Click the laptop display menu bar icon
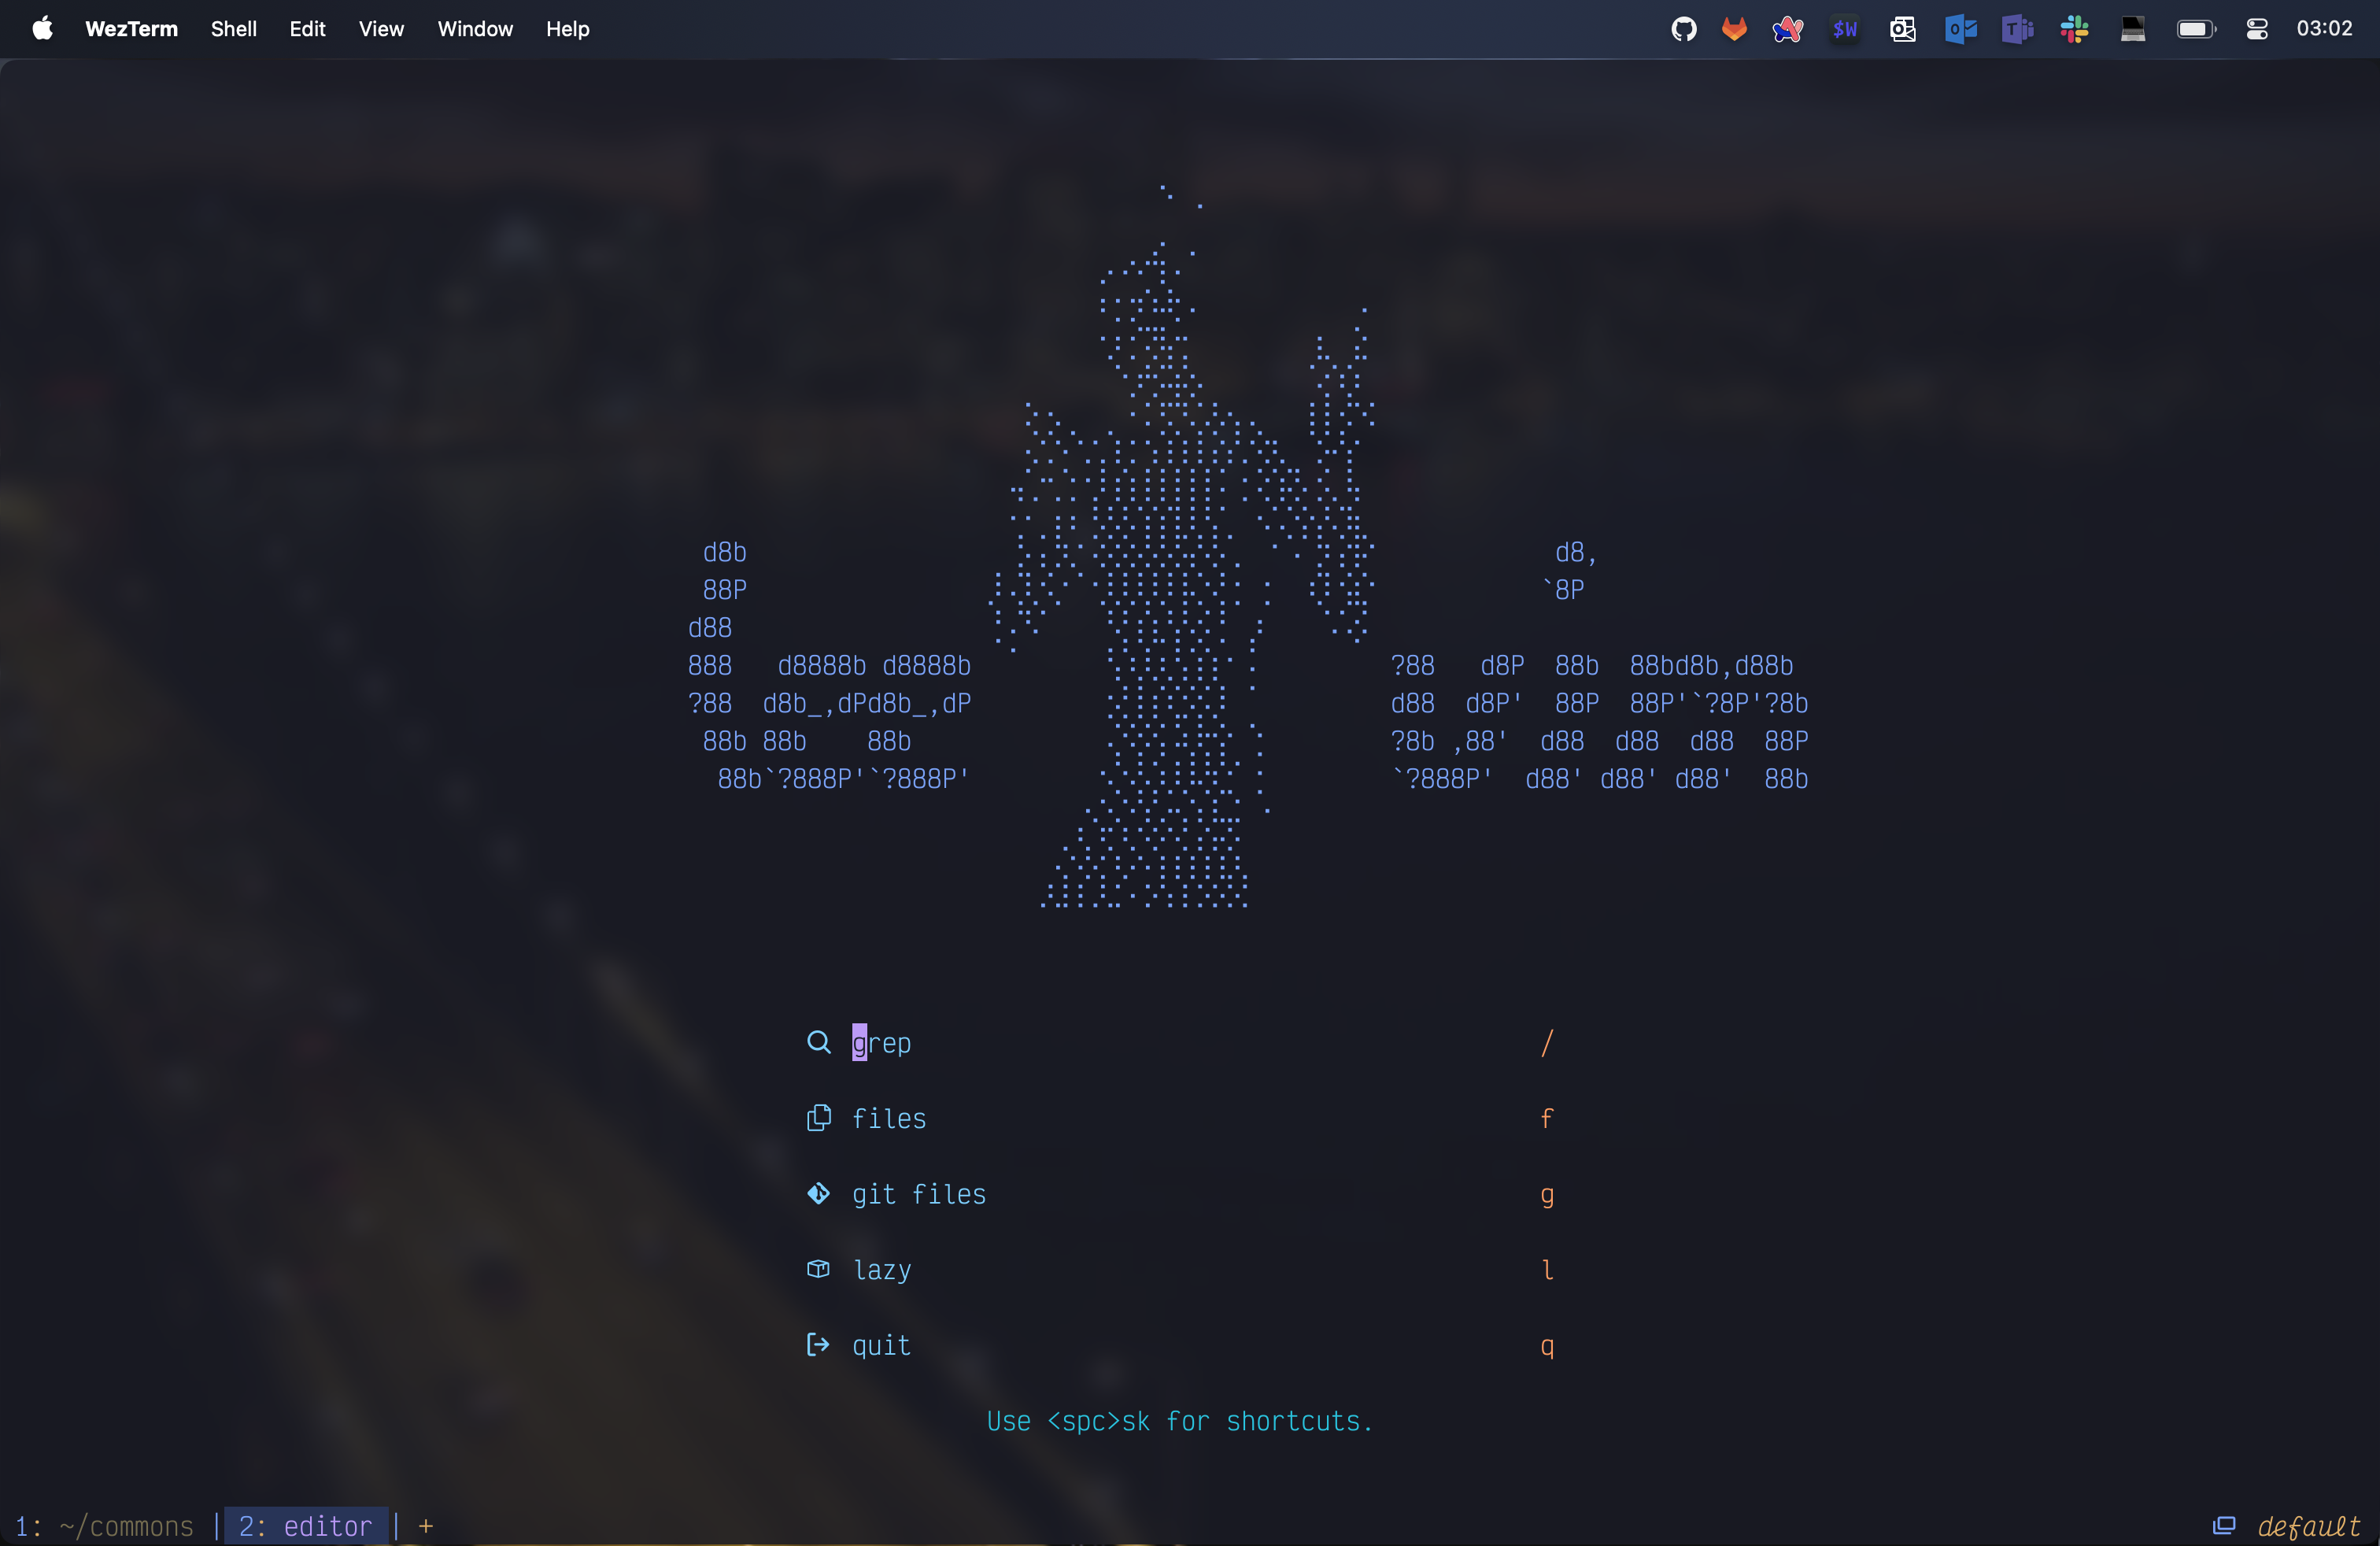The image size is (2380, 1546). click(x=2133, y=29)
